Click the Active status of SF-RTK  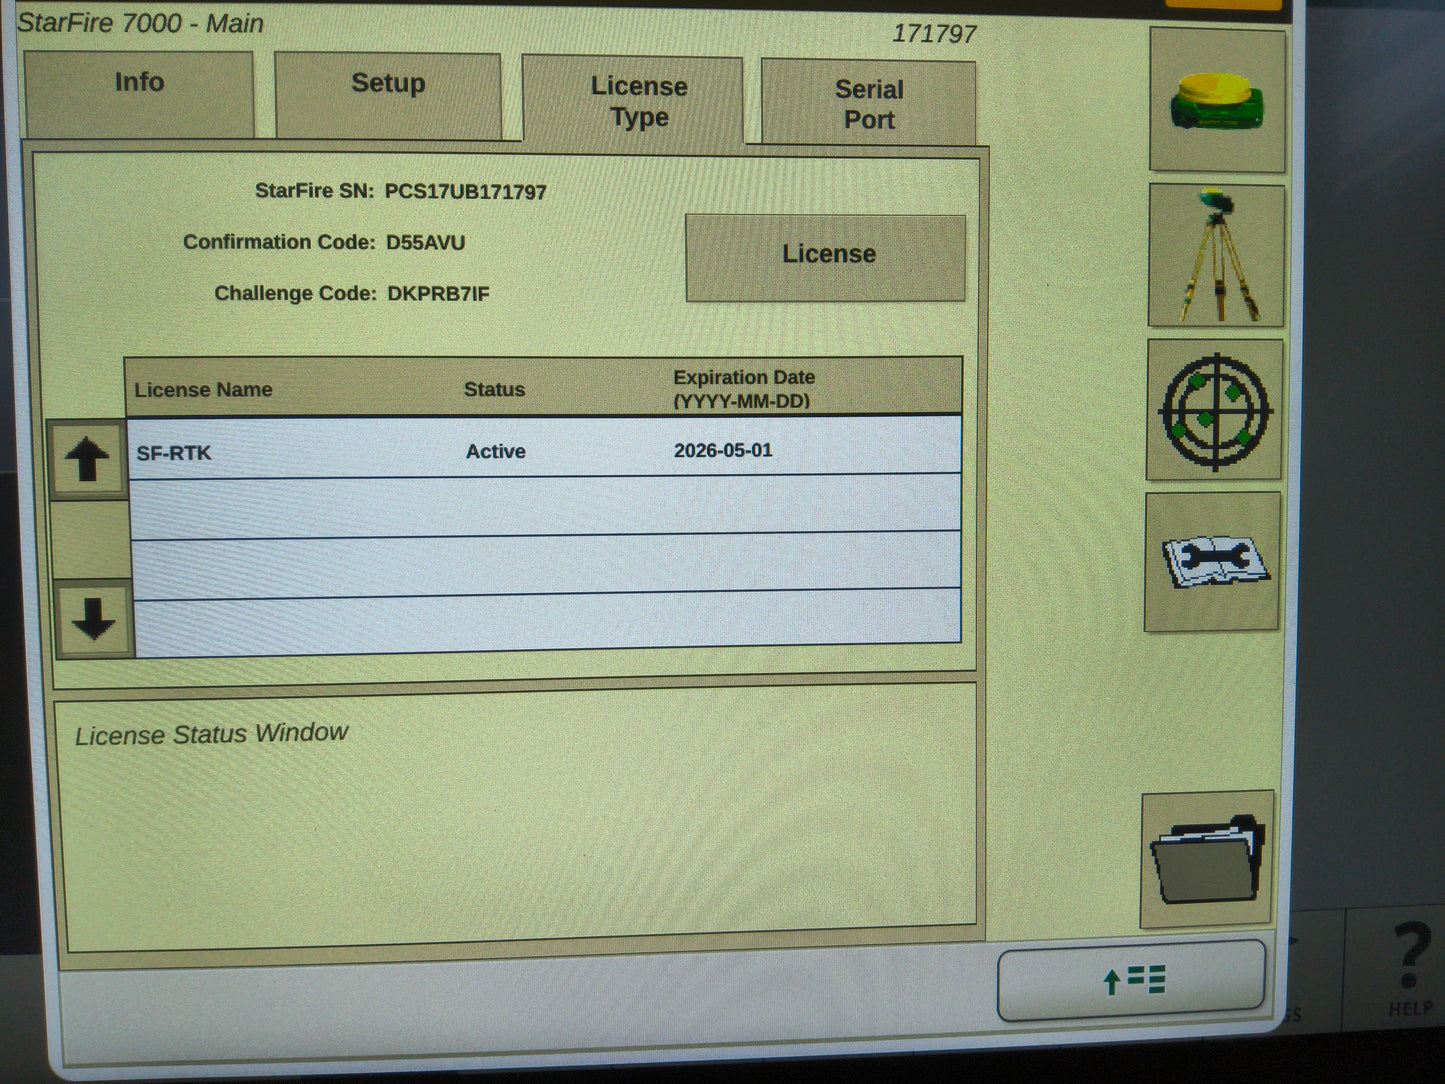494,451
